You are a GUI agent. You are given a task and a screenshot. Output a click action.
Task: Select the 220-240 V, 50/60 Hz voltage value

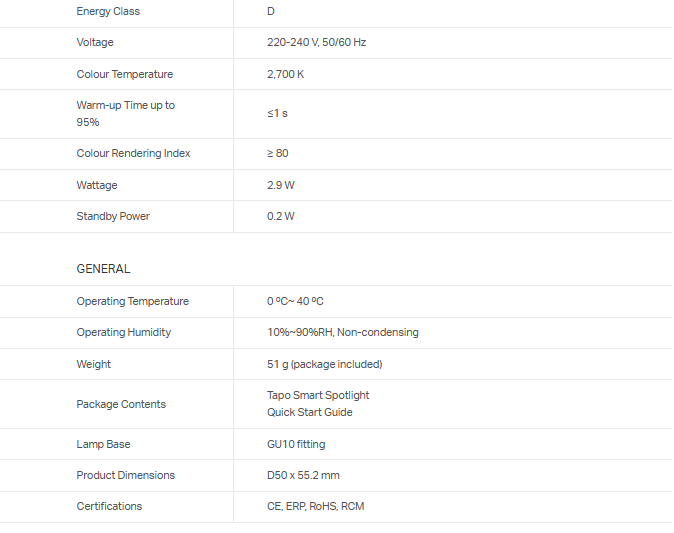point(316,43)
